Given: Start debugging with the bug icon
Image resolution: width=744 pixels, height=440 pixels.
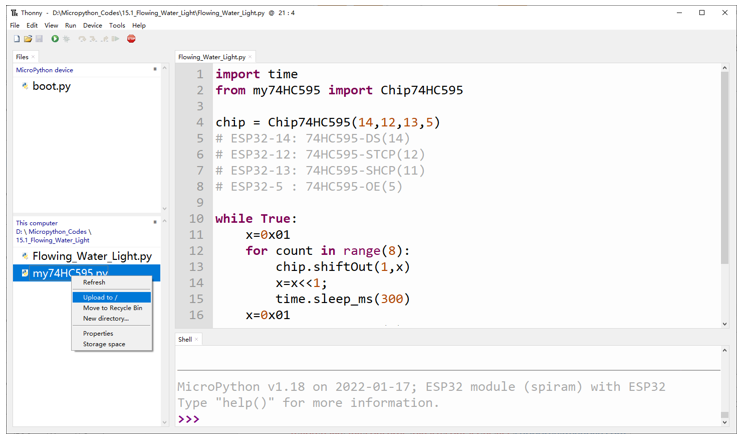Looking at the screenshot, I should [66, 39].
